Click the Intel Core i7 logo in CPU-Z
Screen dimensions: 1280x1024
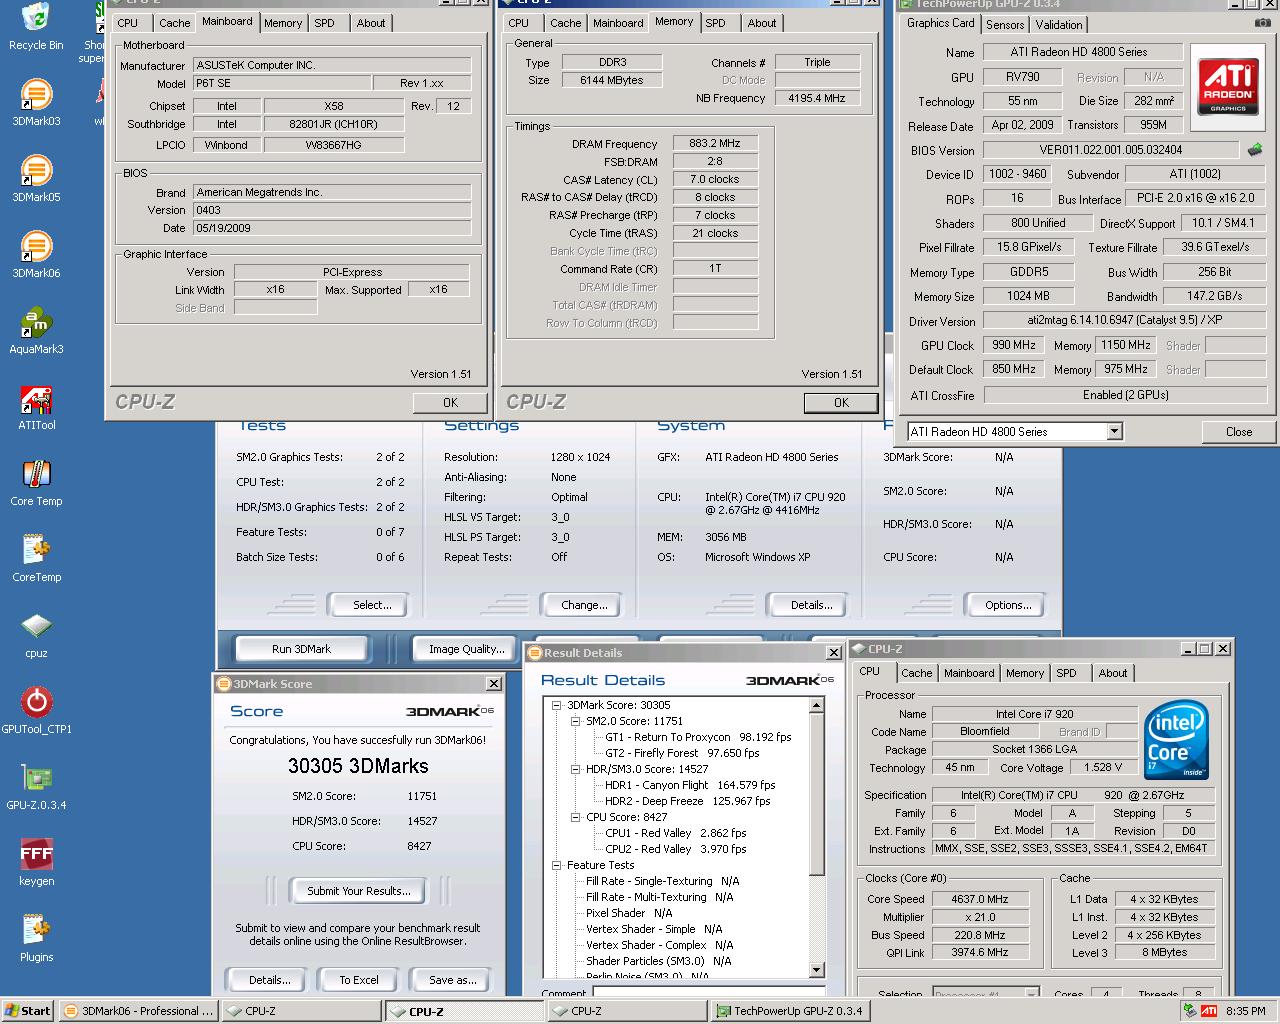1177,740
